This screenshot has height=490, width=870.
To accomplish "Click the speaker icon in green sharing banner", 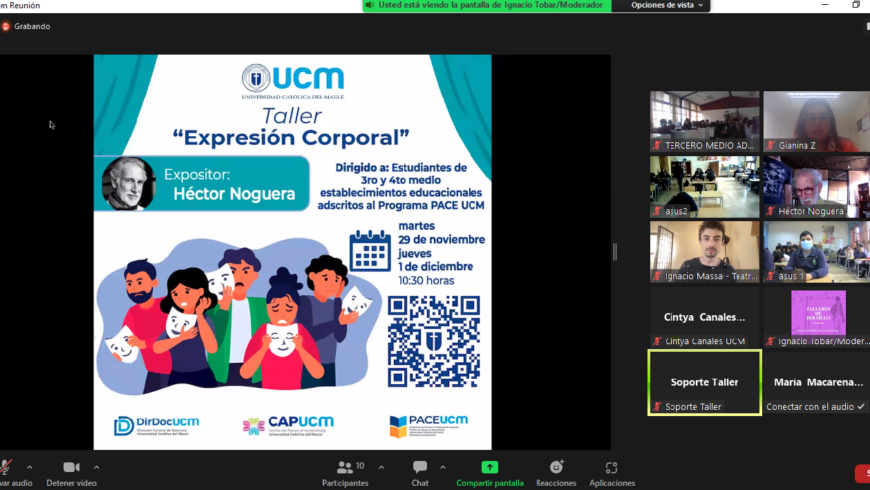I will 370,5.
